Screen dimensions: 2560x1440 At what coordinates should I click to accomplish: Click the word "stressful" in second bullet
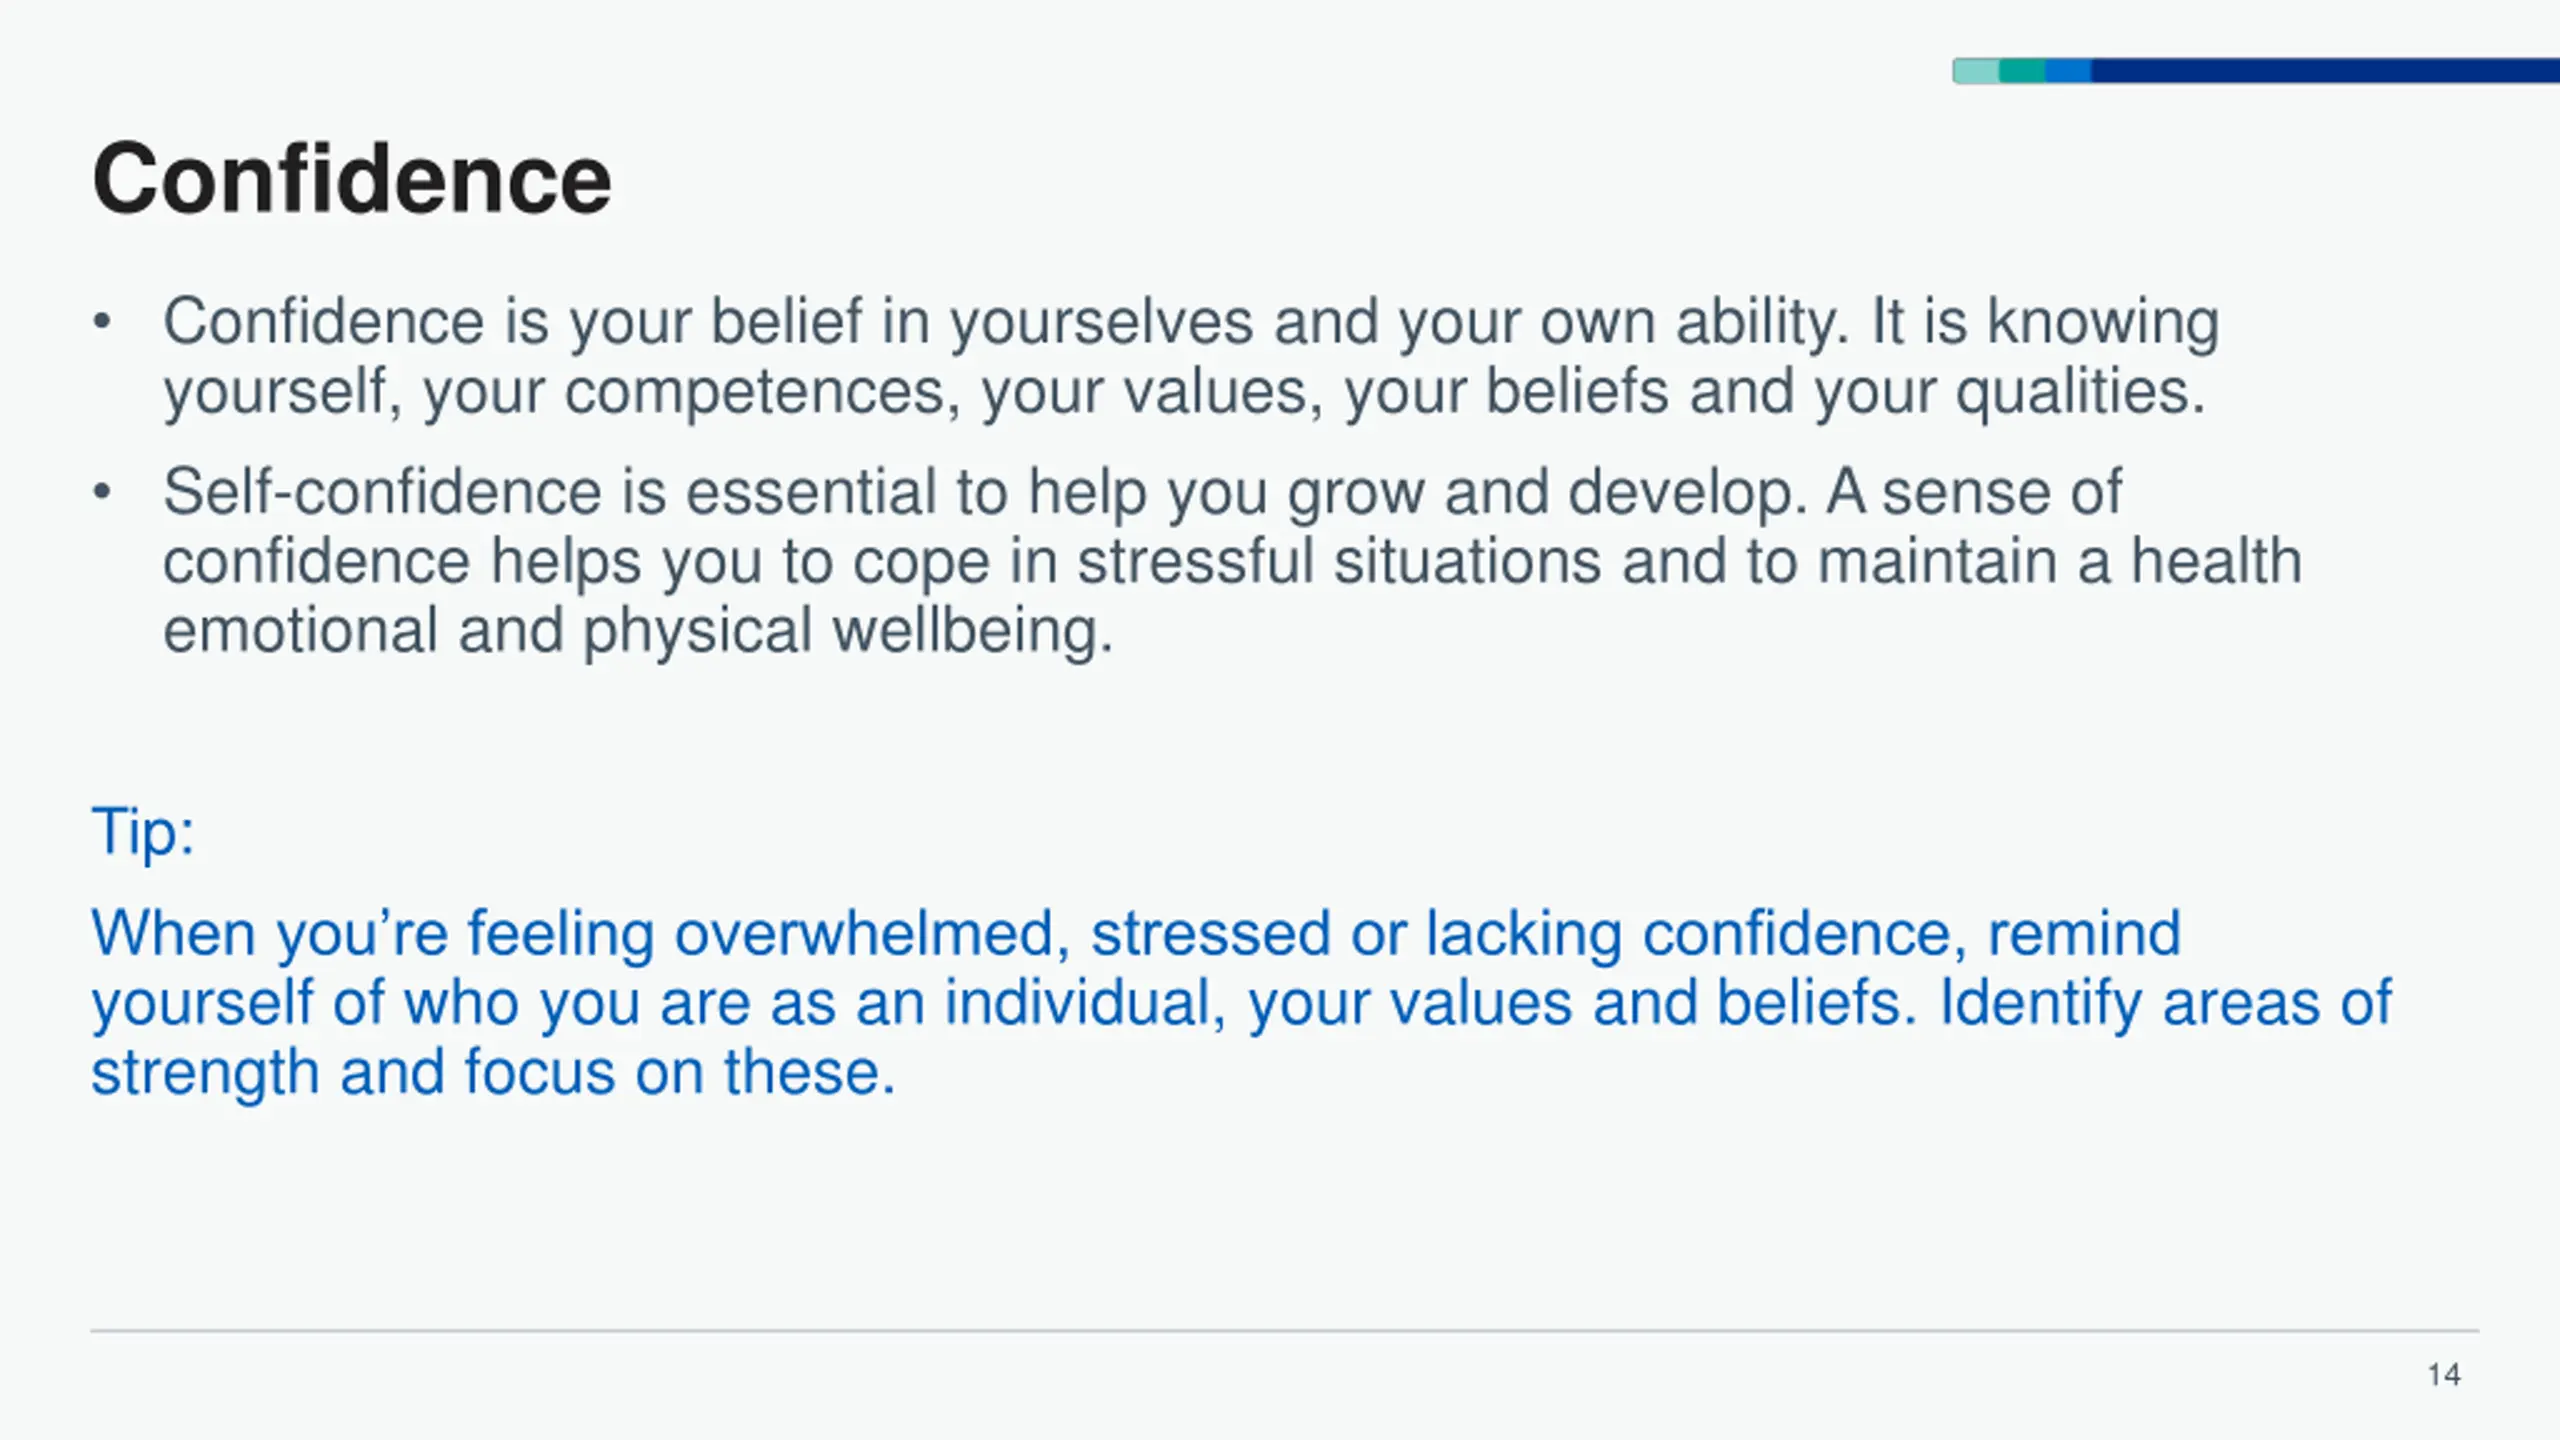point(1195,561)
